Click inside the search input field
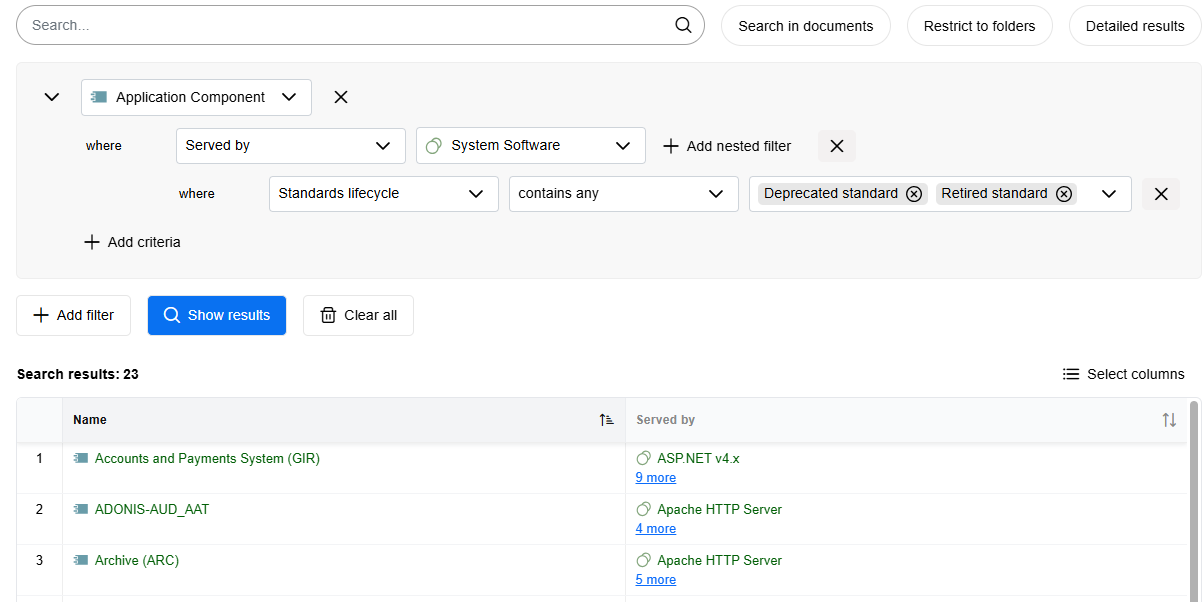Screen dimensions: 1202x602 (300, 25)
